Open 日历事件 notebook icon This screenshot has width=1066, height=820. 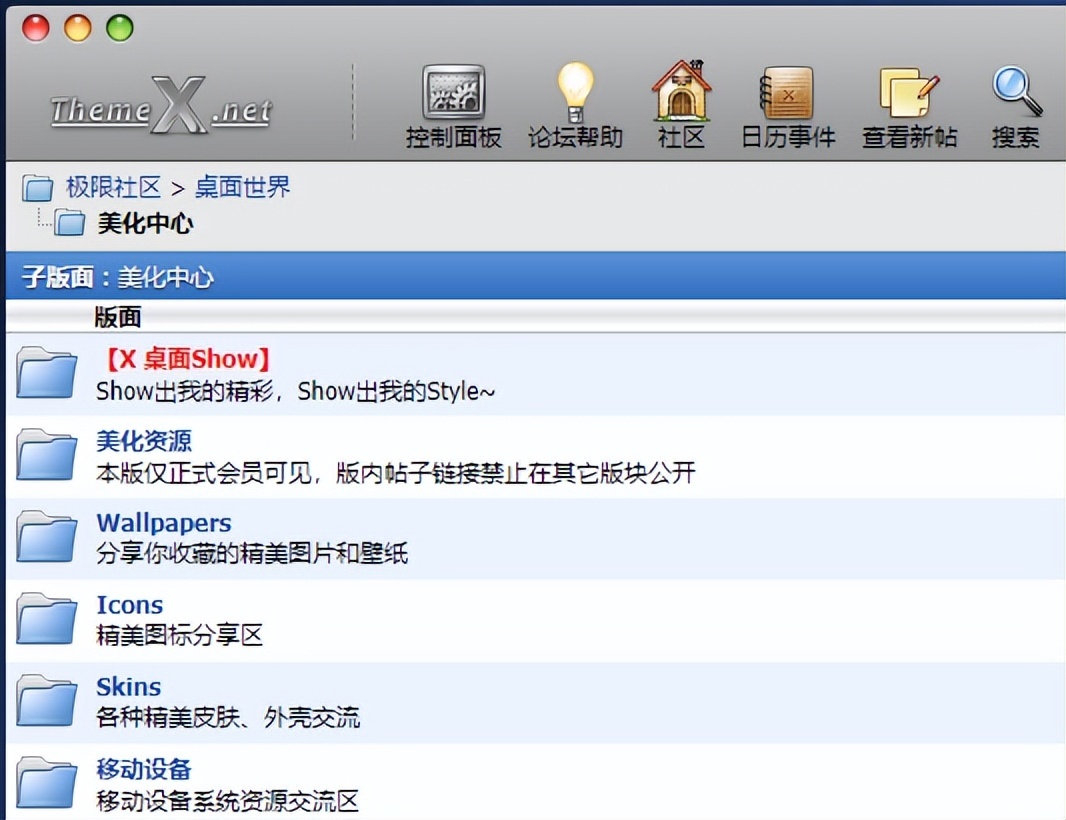[786, 93]
